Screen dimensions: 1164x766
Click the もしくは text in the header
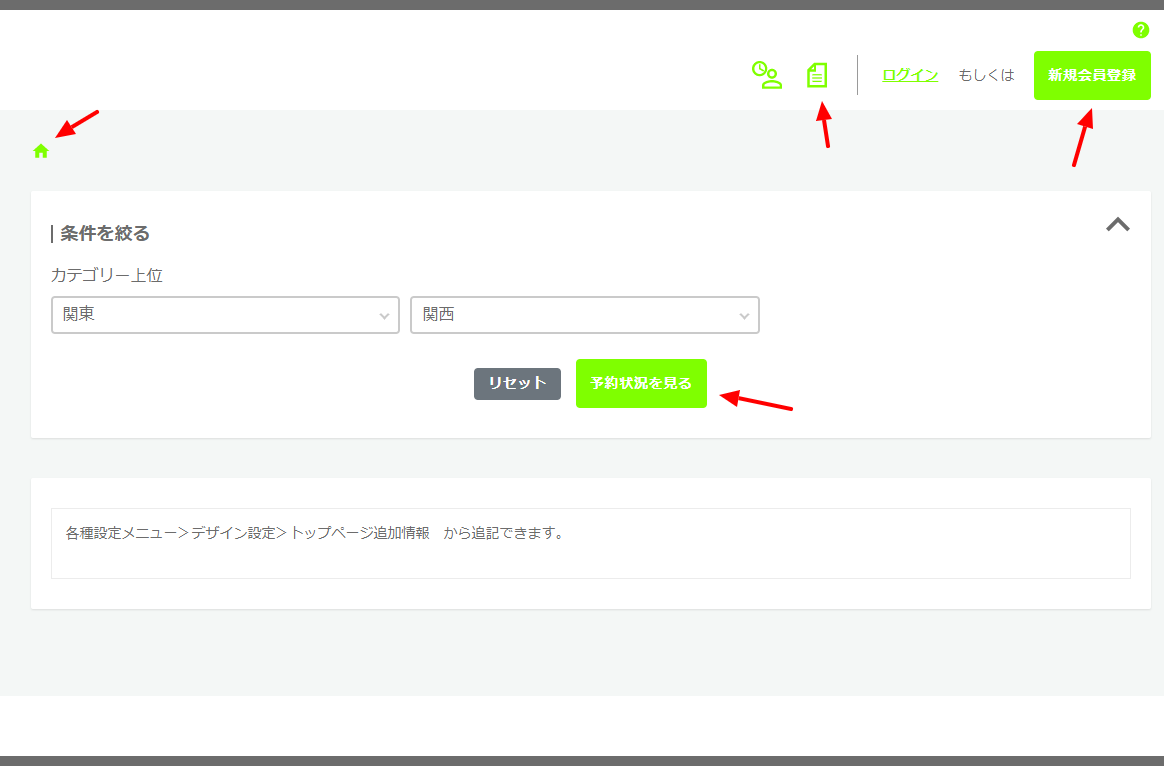tap(986, 75)
